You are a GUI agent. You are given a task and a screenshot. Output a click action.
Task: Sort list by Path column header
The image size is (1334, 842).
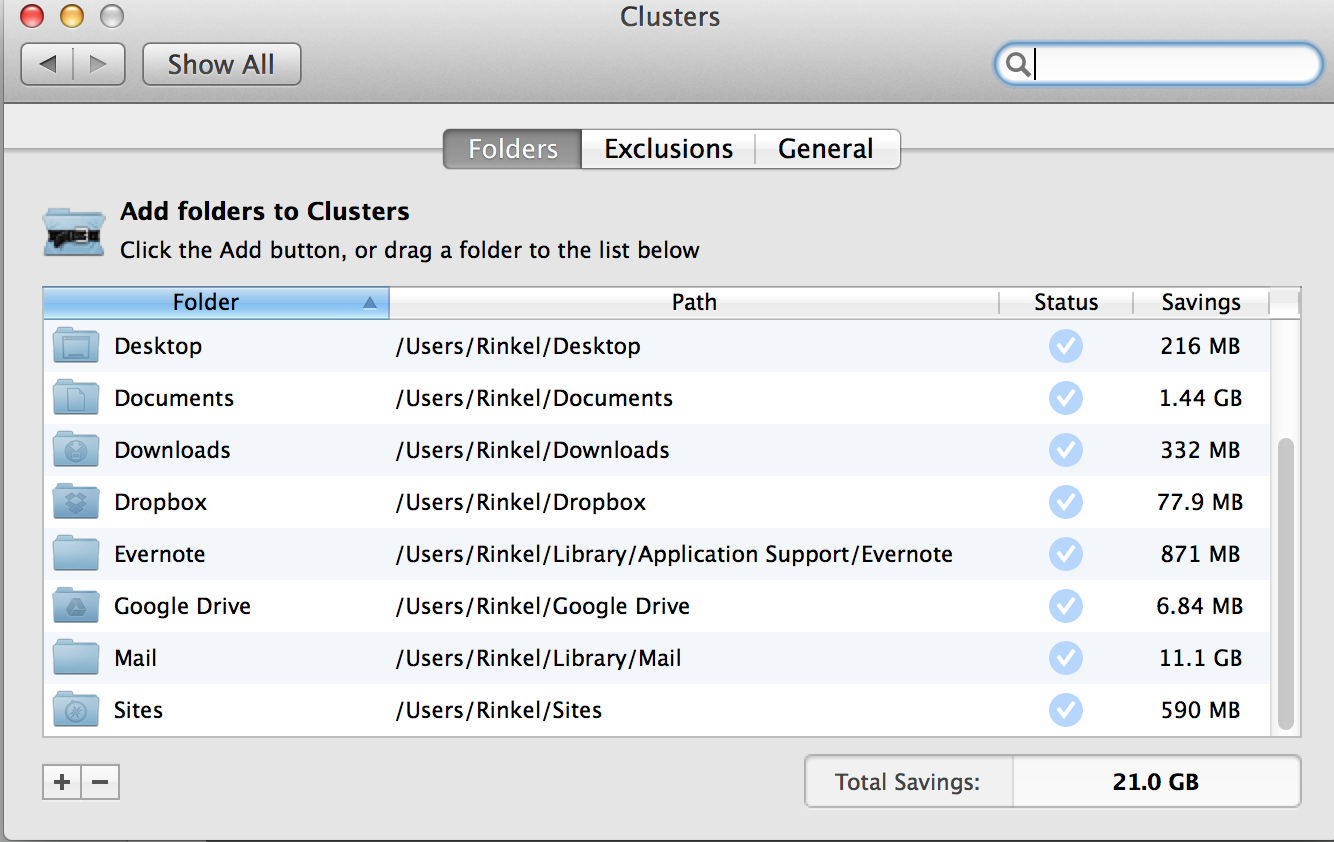click(x=694, y=302)
